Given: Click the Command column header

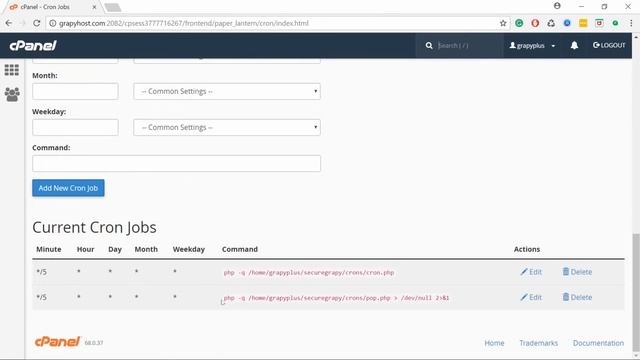Looking at the screenshot, I should [x=240, y=249].
